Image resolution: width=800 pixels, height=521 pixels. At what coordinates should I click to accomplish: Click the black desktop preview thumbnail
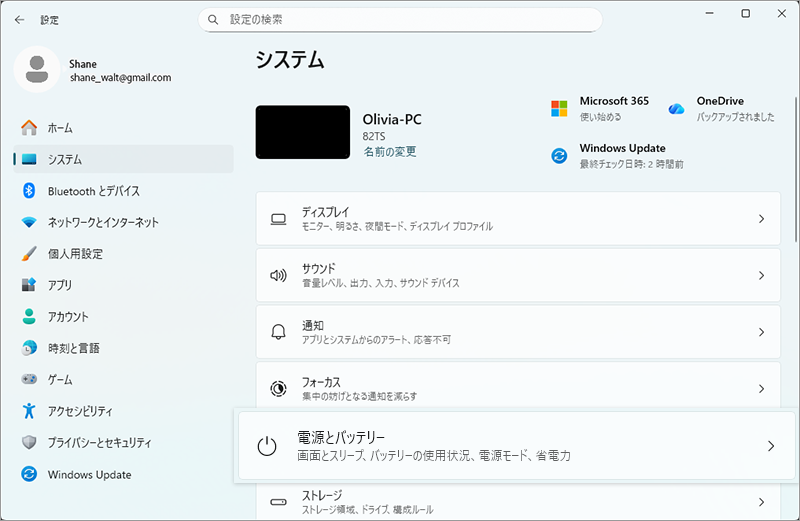coord(303,132)
